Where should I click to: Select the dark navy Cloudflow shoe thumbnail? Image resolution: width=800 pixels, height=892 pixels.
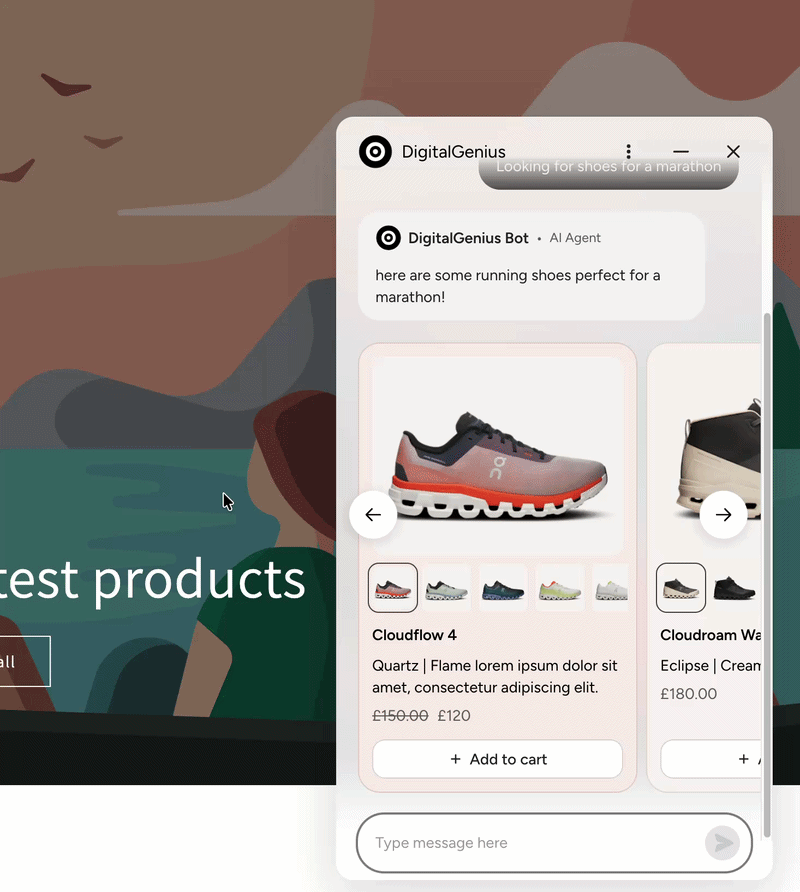[x=502, y=588]
